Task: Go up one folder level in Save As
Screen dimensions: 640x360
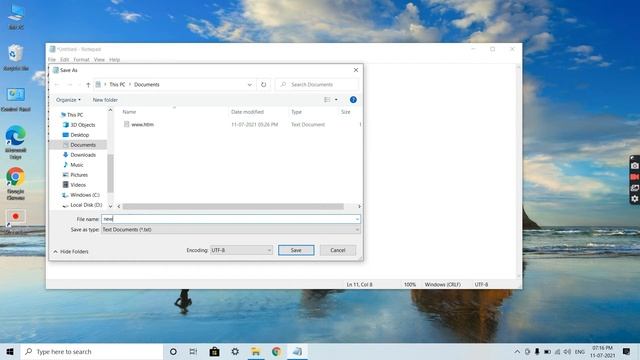Action: 88,84
